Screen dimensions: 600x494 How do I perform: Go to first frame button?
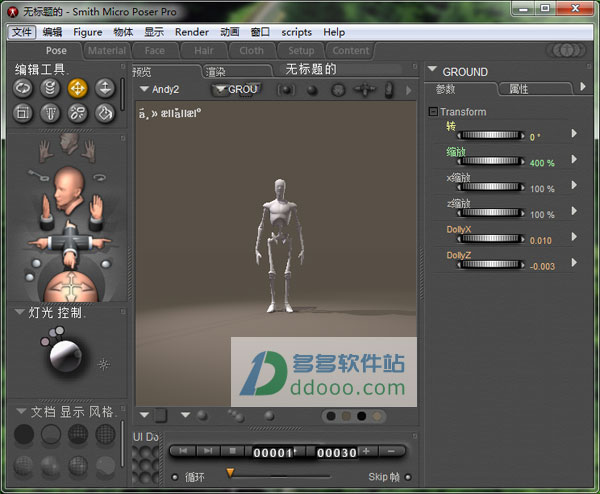click(x=183, y=451)
